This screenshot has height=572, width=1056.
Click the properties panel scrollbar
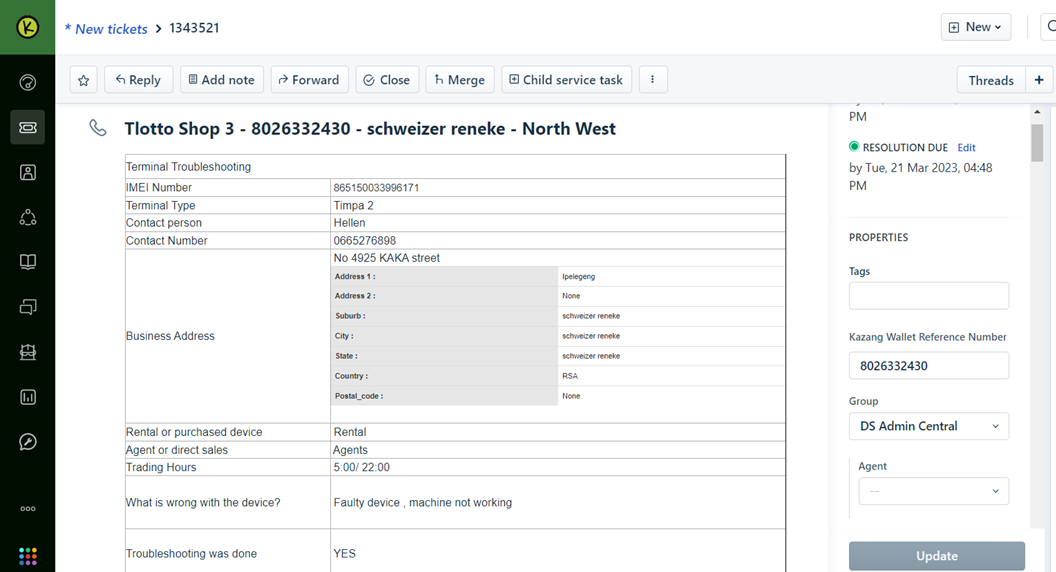click(x=1037, y=143)
